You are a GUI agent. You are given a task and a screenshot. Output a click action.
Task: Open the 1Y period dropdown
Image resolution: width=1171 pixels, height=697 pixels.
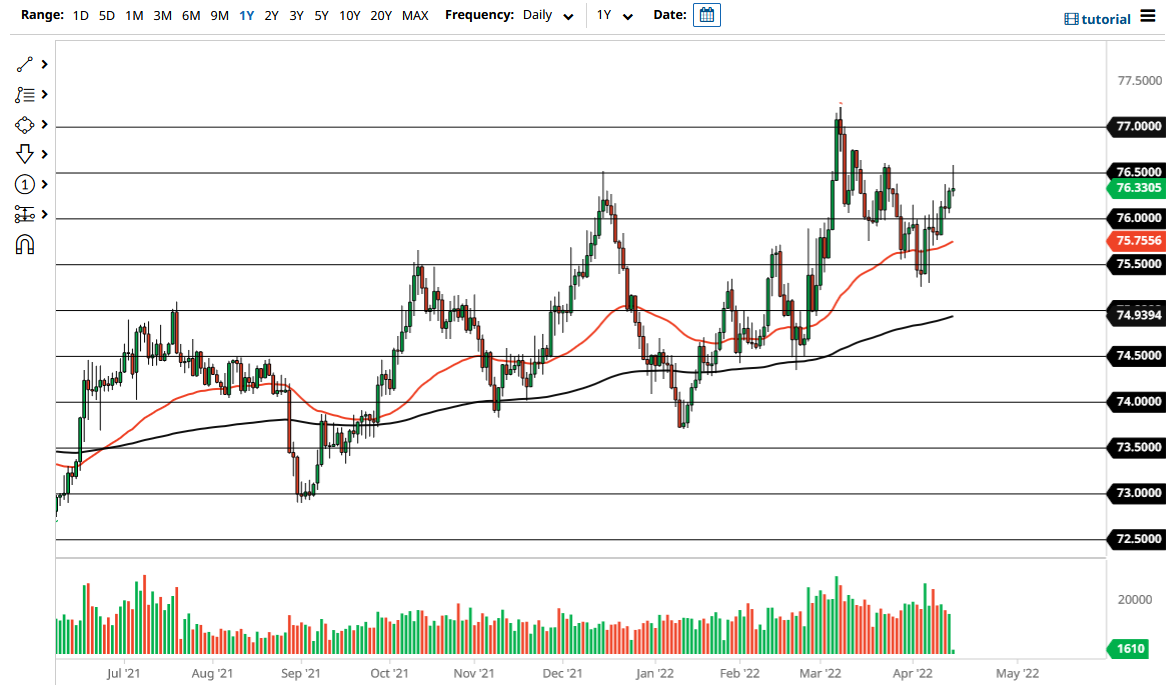[x=615, y=16]
